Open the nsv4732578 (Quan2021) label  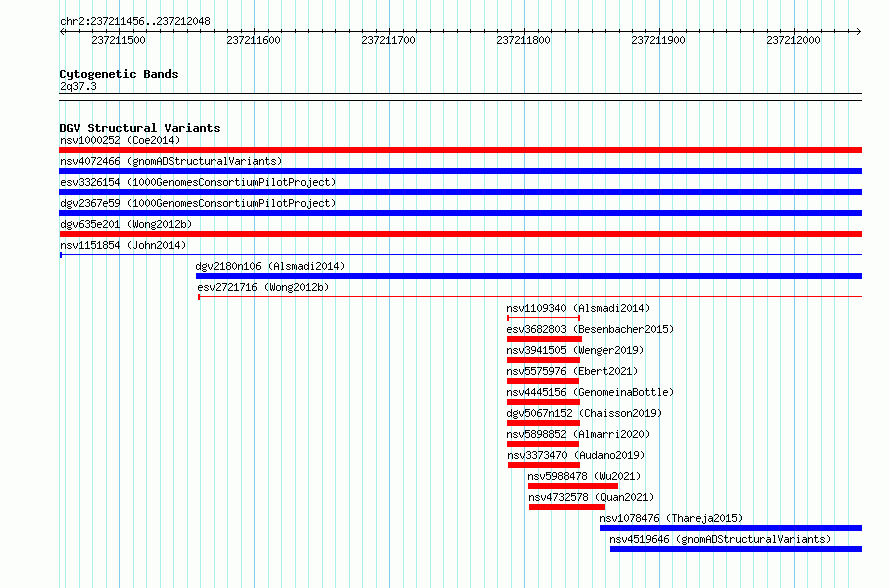pos(591,497)
